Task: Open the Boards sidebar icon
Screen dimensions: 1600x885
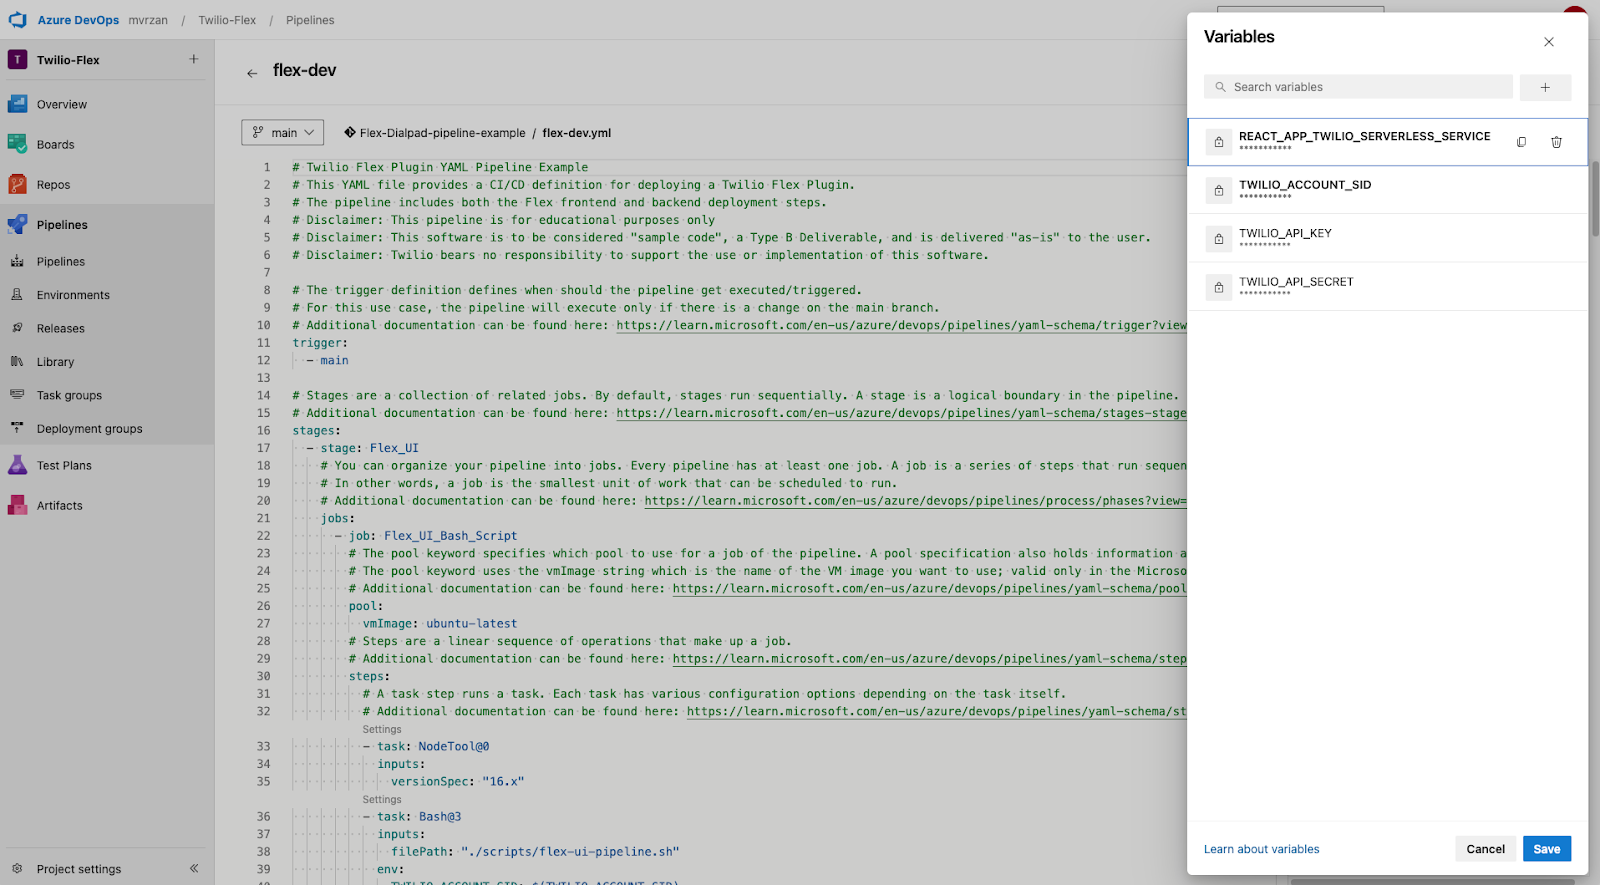Action: pyautogui.click(x=17, y=144)
